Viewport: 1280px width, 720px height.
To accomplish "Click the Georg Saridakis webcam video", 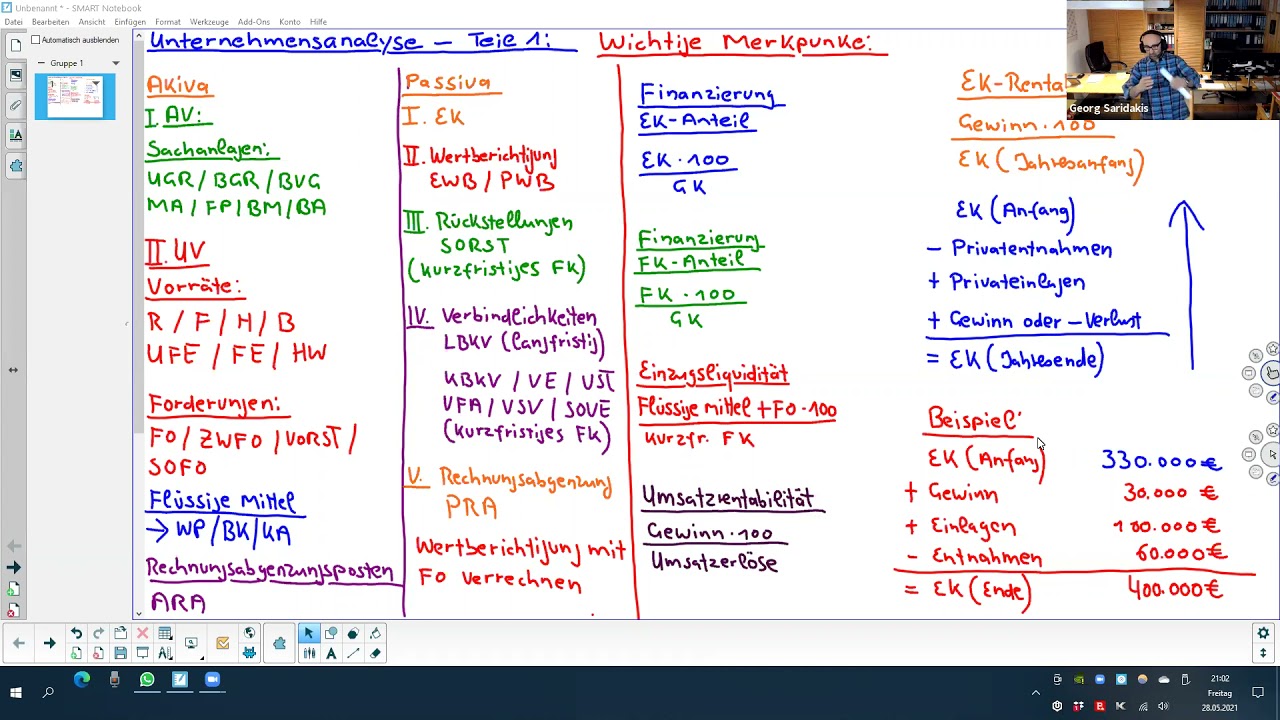I will [x=1173, y=60].
